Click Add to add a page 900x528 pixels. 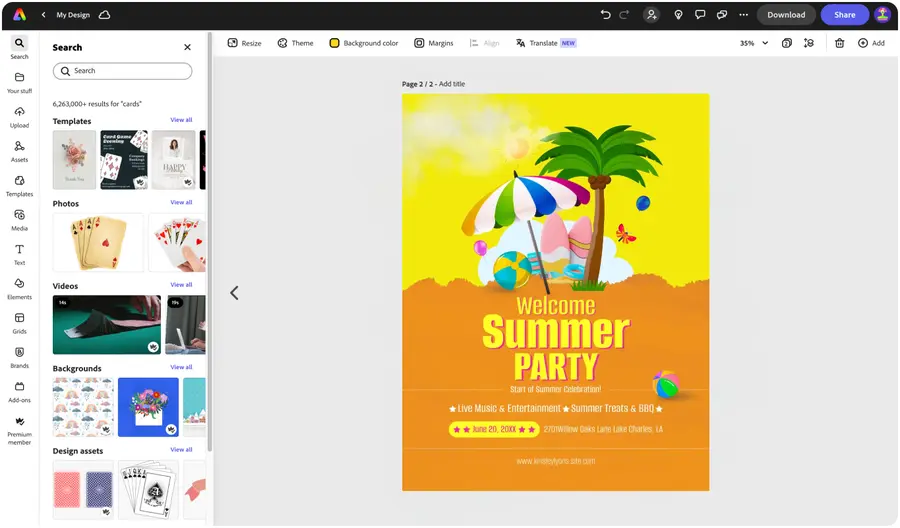(x=871, y=43)
